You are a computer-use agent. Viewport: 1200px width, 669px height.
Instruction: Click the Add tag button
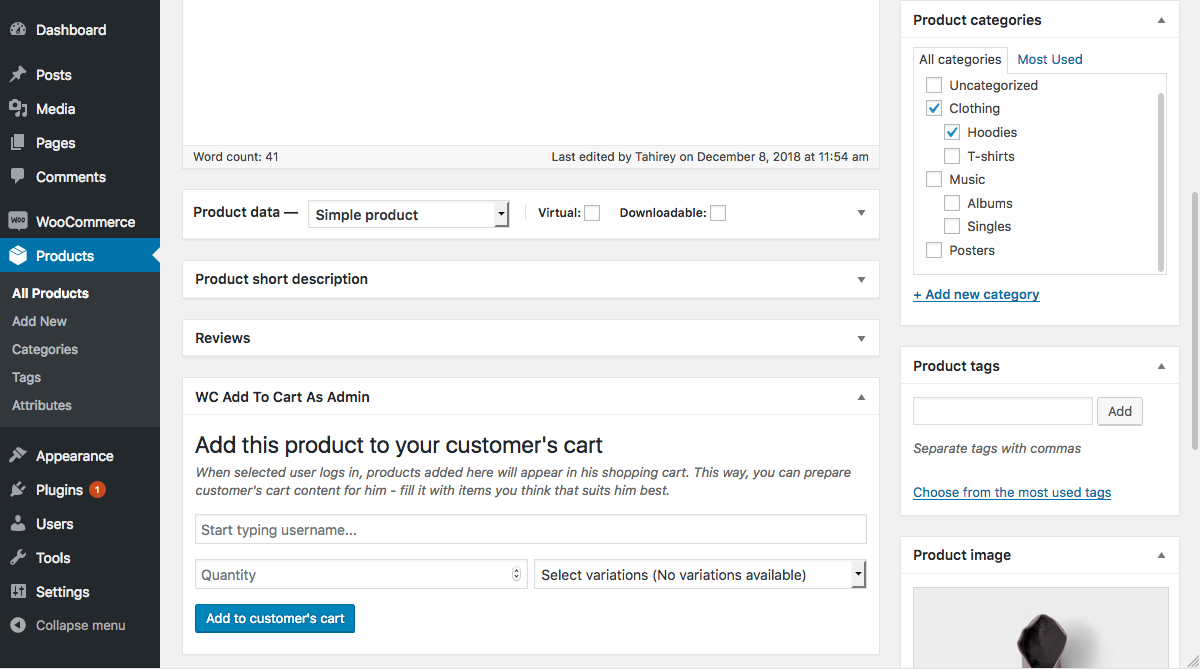pyautogui.click(x=1120, y=411)
